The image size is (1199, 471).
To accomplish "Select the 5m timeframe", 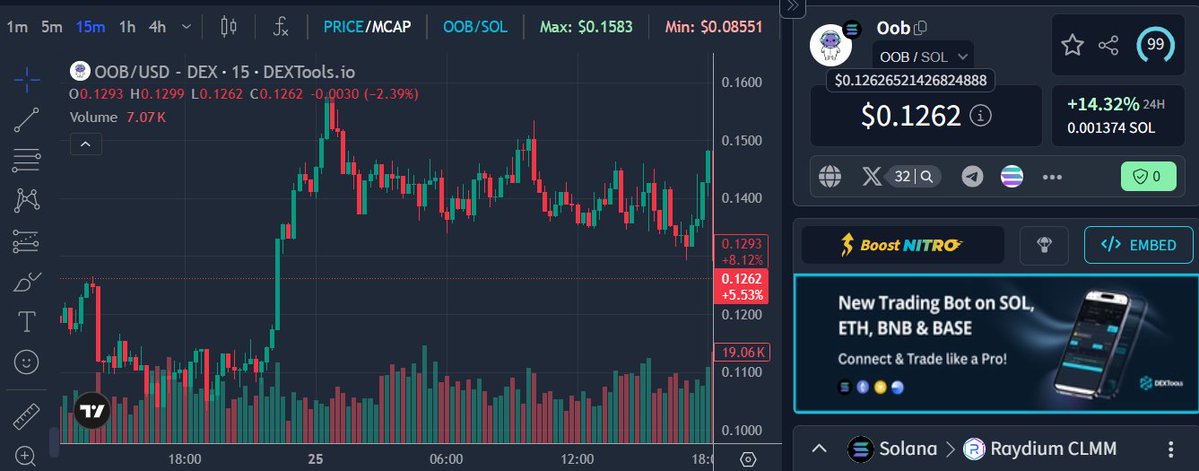I will point(52,28).
